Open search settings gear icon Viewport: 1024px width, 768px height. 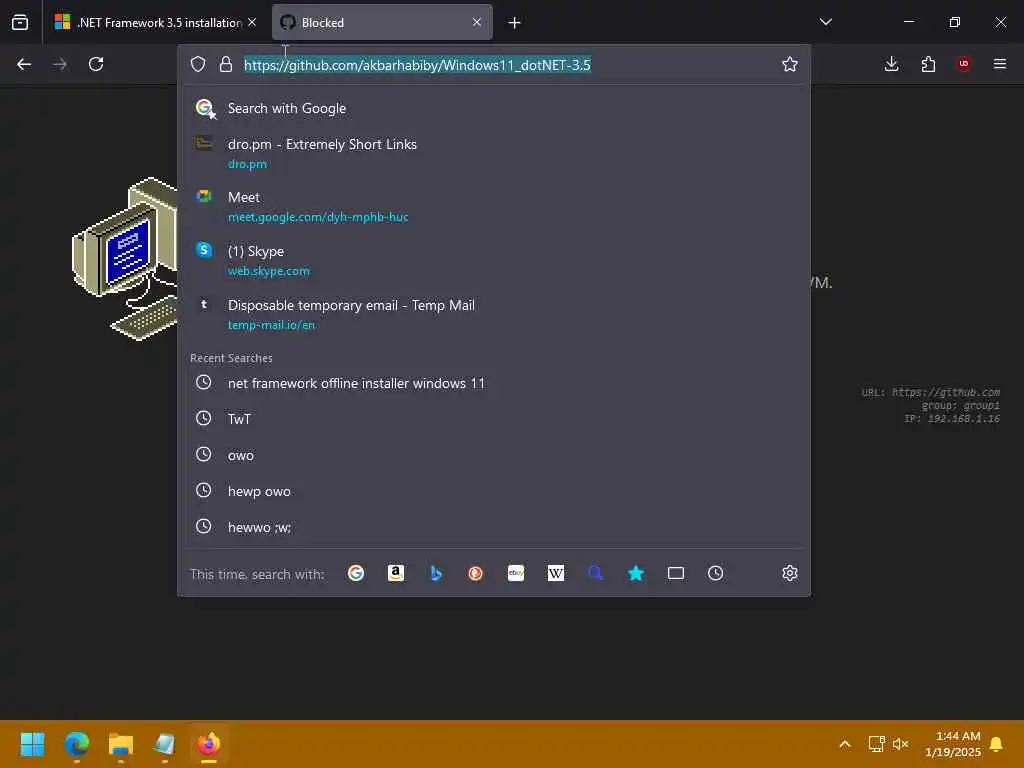coord(790,573)
